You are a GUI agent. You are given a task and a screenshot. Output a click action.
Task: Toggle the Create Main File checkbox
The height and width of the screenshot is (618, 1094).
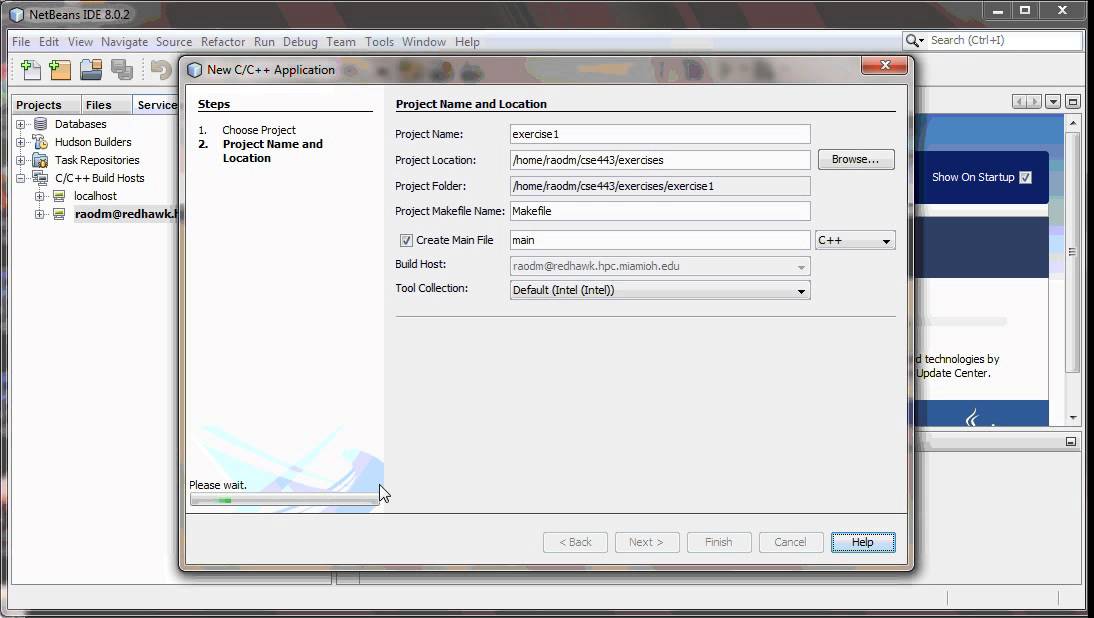click(406, 240)
